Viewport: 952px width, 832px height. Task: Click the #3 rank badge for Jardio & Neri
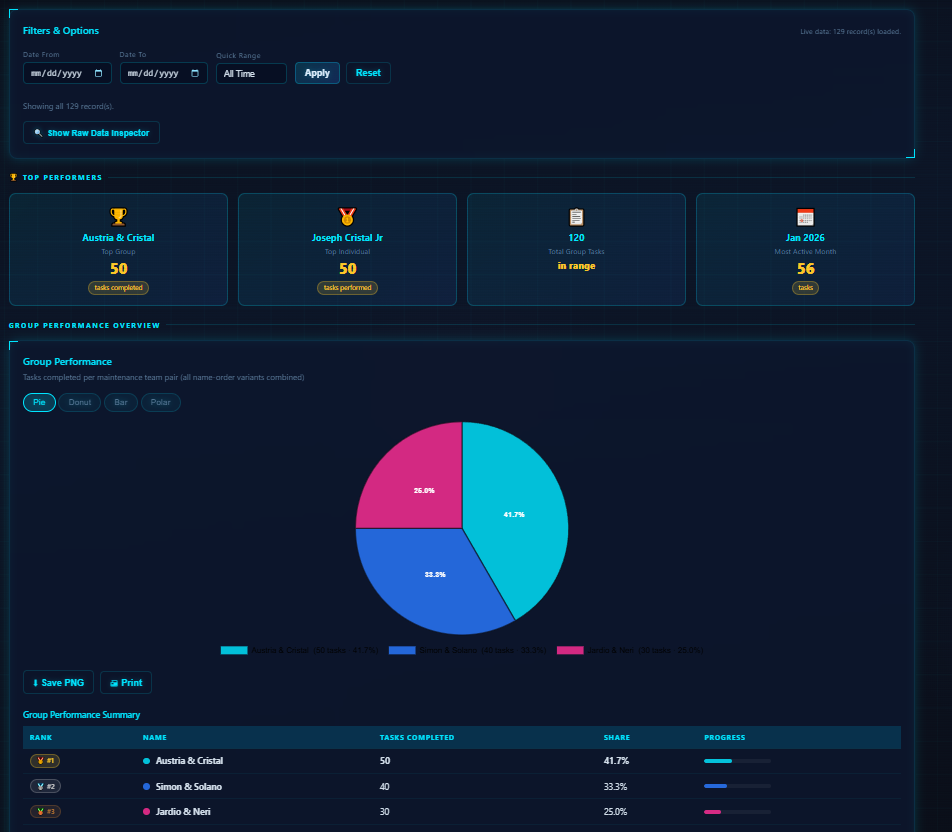(x=45, y=811)
